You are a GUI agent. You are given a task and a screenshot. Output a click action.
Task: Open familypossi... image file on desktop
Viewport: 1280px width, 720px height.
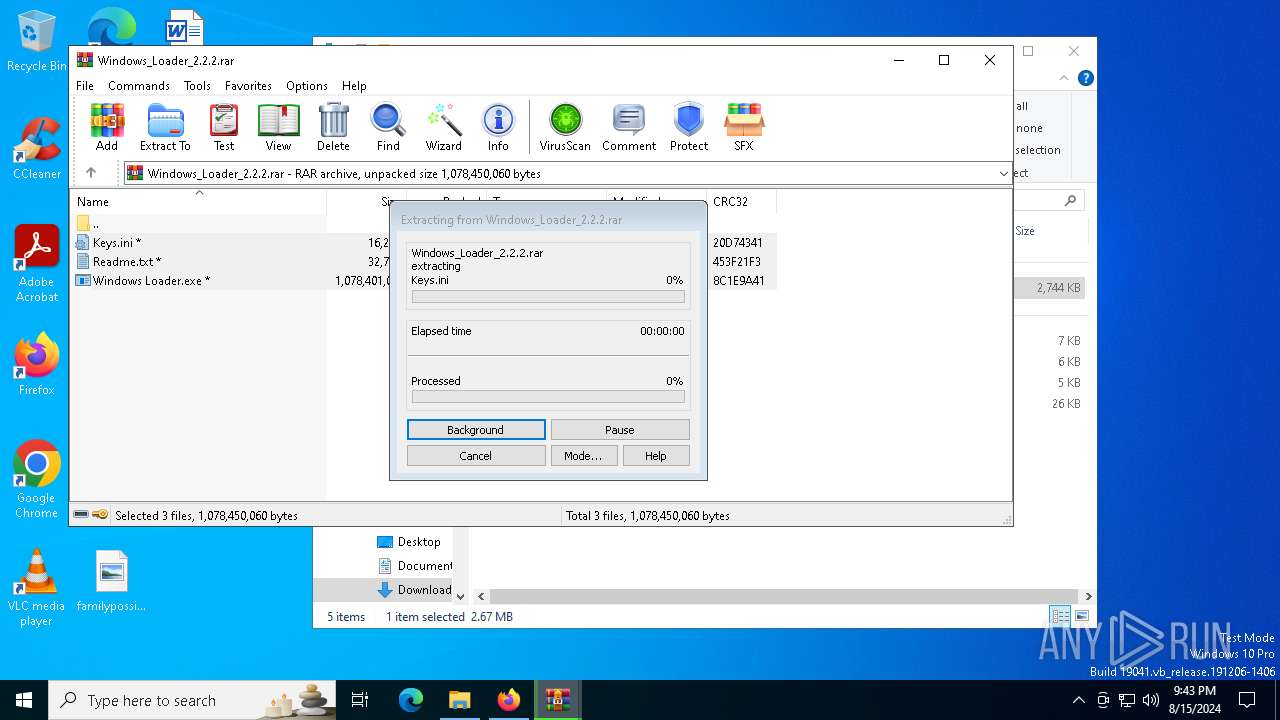112,581
